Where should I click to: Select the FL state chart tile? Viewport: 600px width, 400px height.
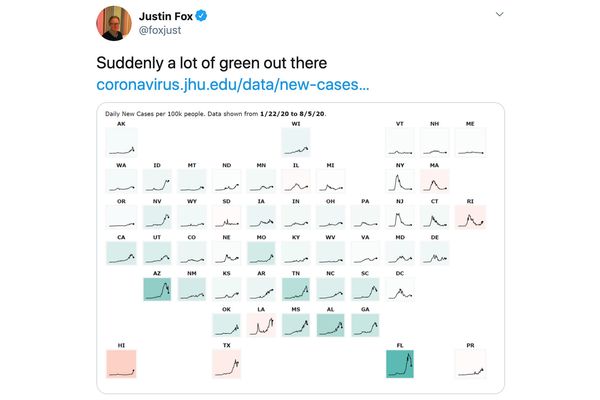point(400,364)
